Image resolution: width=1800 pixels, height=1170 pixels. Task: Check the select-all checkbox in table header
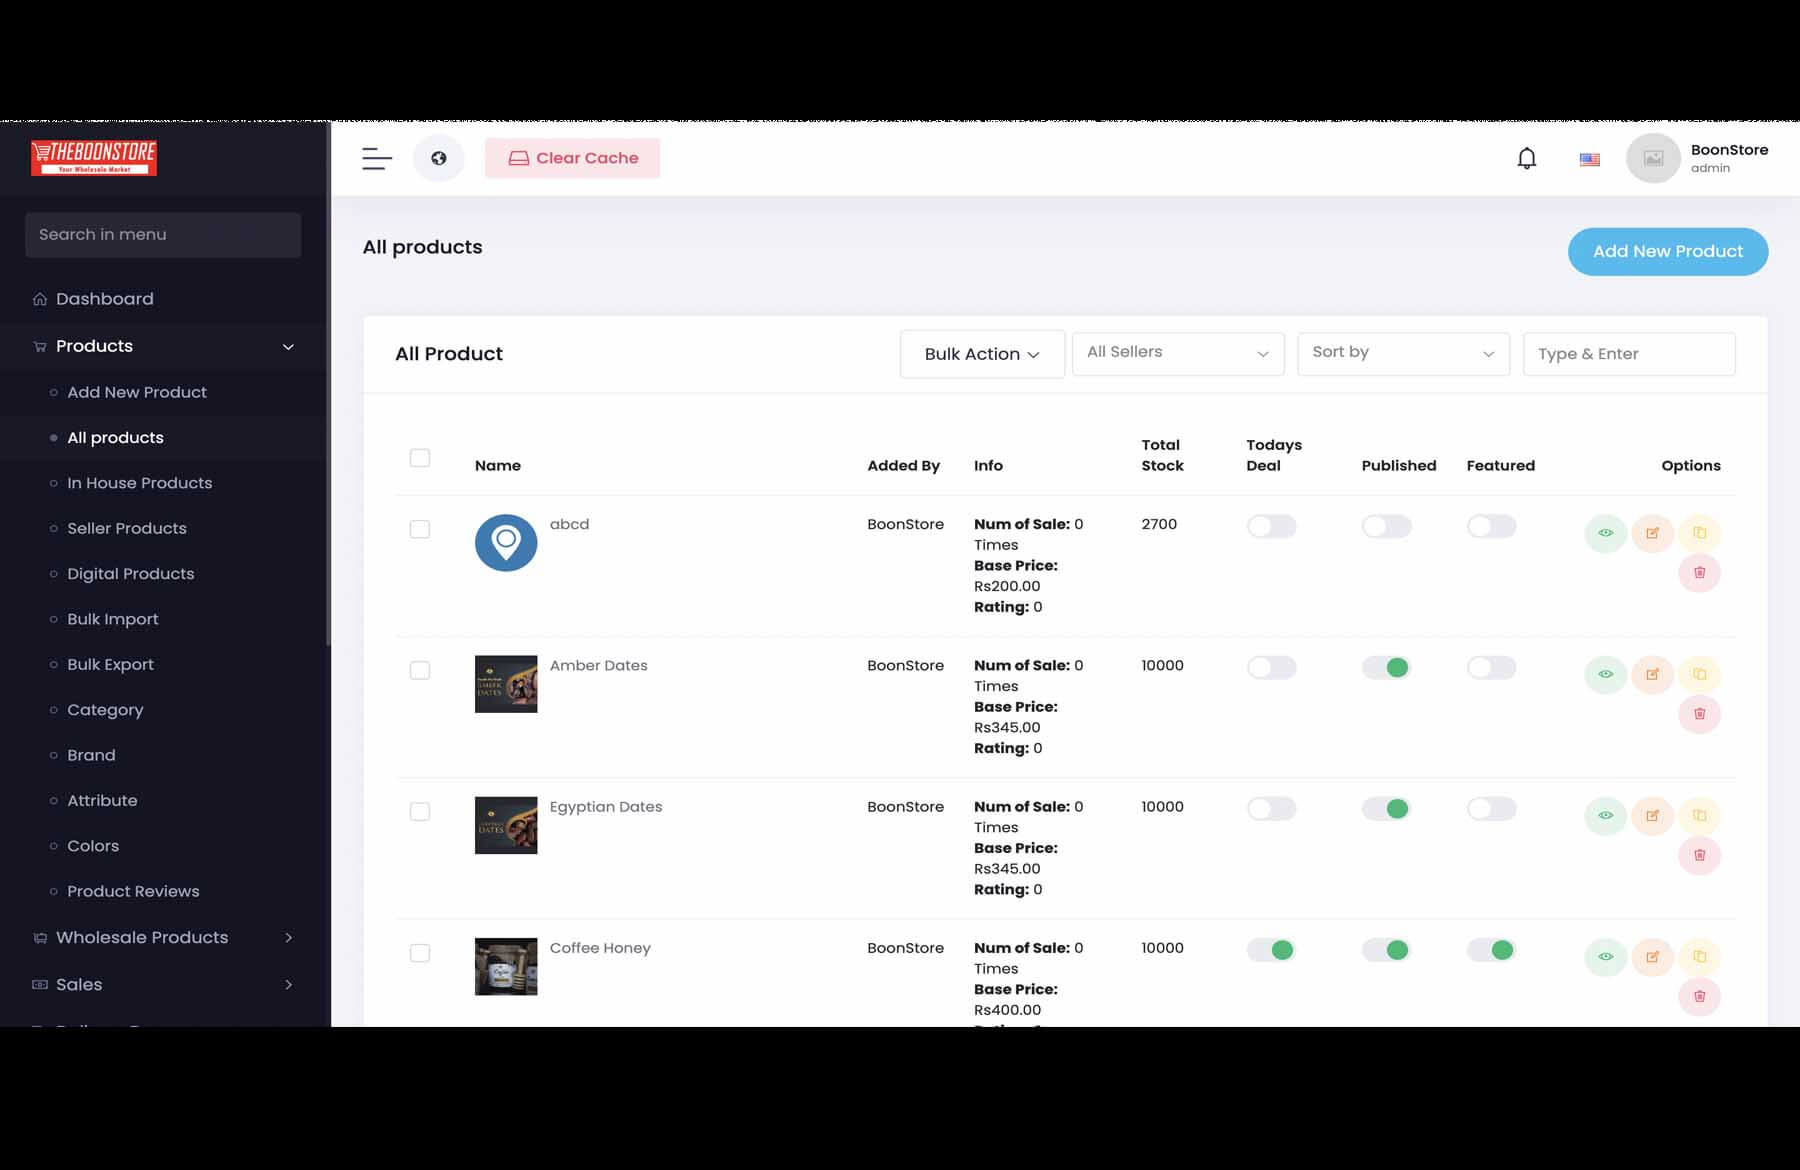pyautogui.click(x=420, y=458)
